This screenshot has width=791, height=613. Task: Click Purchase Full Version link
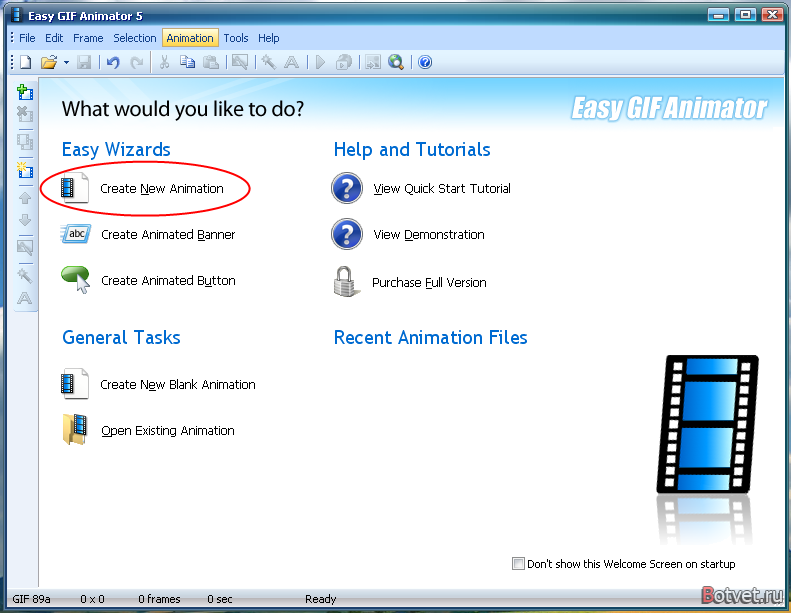pos(429,283)
